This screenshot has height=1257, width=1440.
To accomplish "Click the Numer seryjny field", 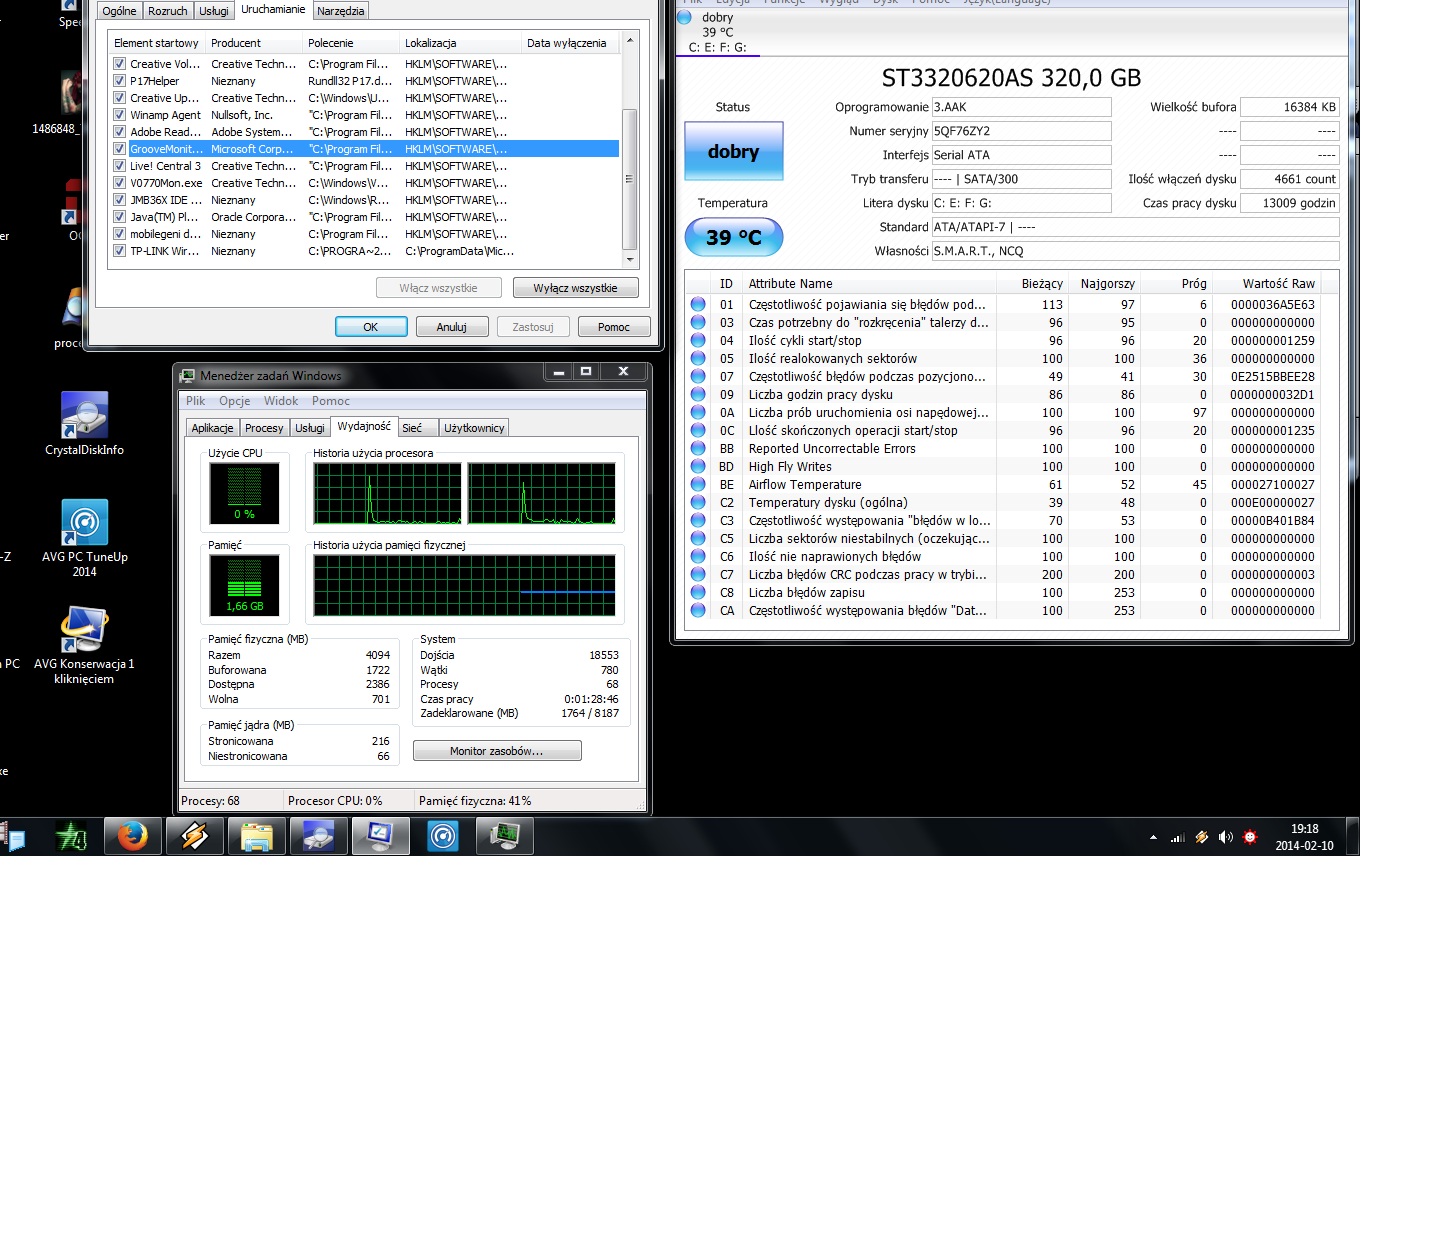I will [1021, 131].
